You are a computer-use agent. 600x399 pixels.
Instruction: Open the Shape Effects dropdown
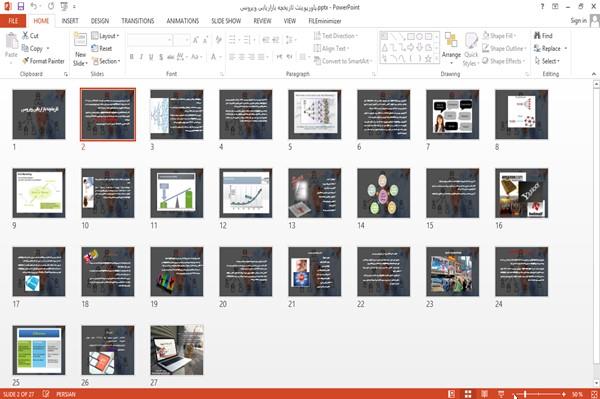pyautogui.click(x=503, y=61)
